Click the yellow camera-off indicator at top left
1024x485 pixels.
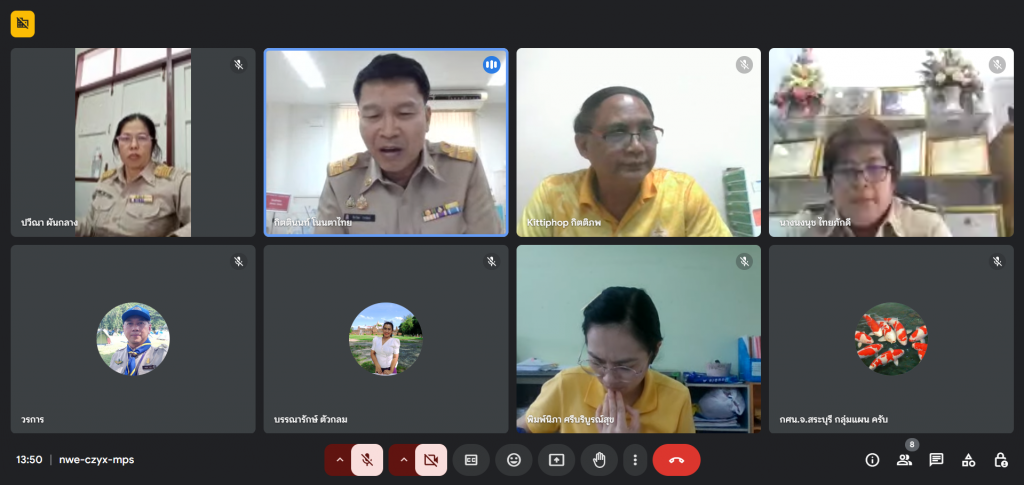point(22,23)
